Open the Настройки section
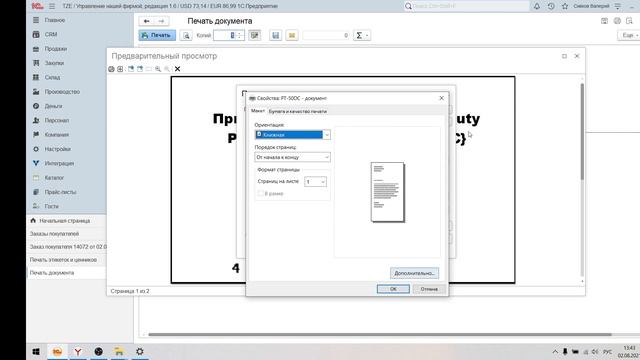Image resolution: width=640 pixels, height=360 pixels. 58,149
